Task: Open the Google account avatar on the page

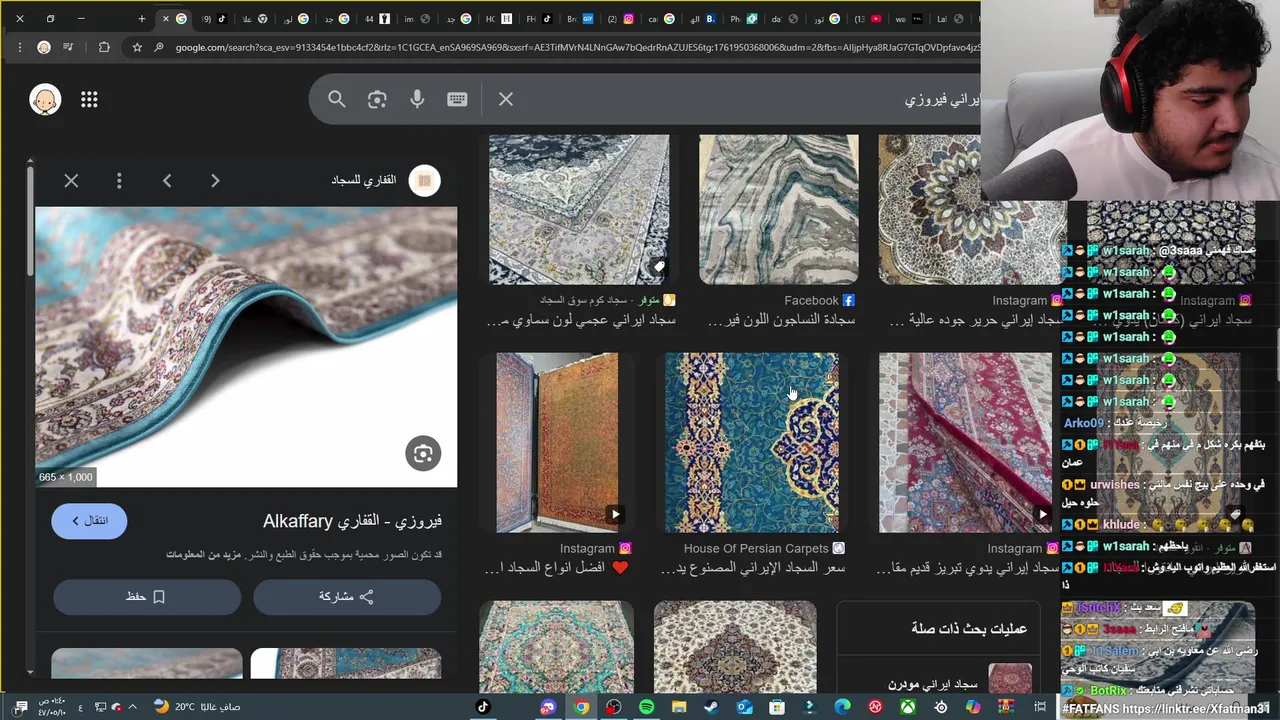Action: [45, 99]
